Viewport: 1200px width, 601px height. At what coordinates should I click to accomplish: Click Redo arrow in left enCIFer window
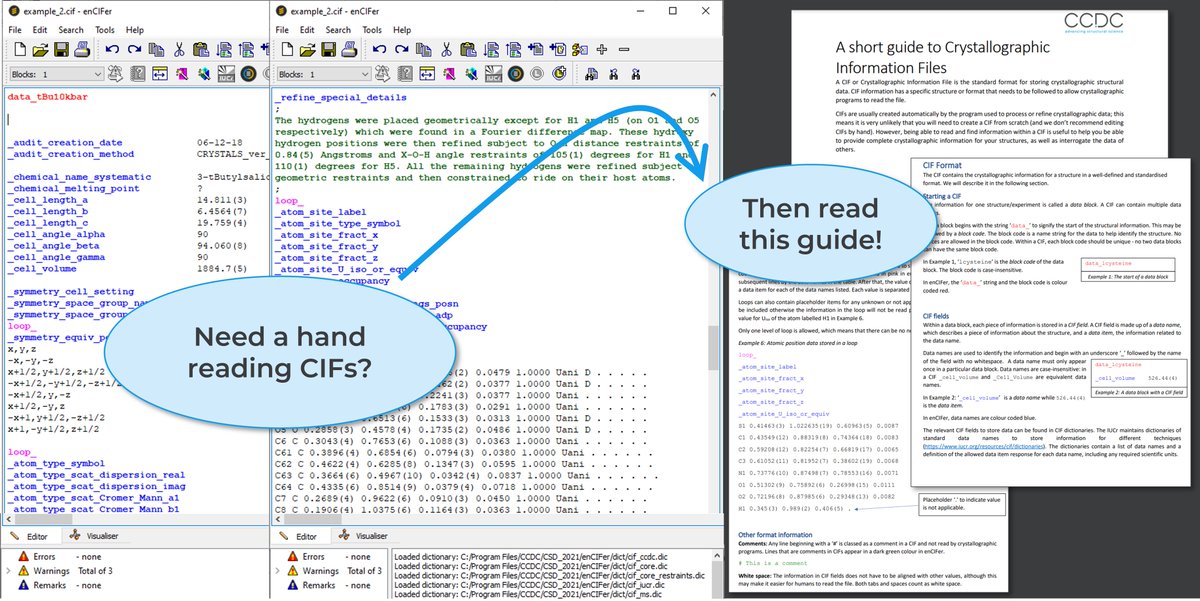pyautogui.click(x=134, y=49)
